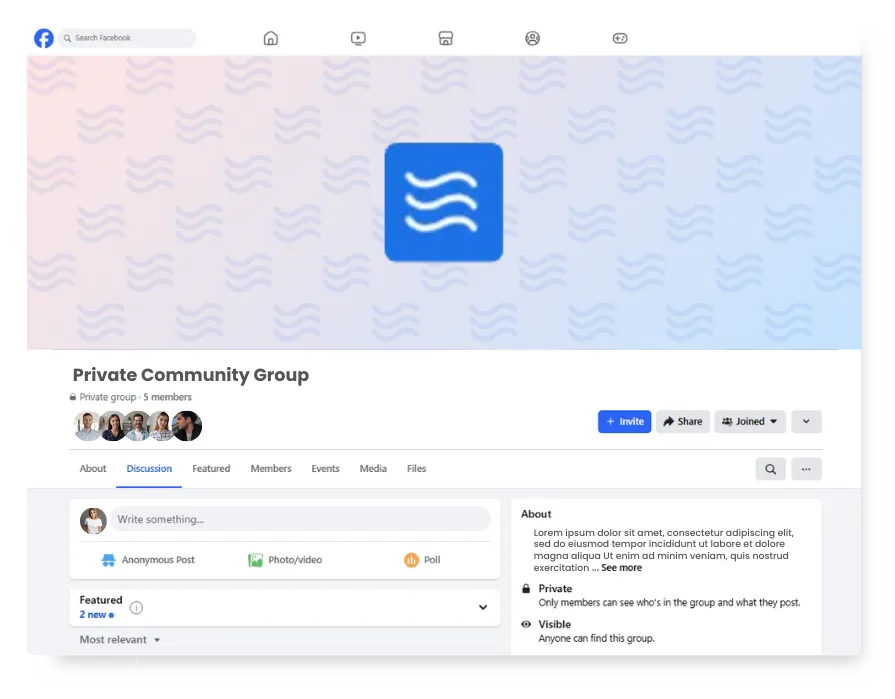Expand the chevron button next to Joined
Screen dimensions: 895x699
pyautogui.click(x=806, y=422)
